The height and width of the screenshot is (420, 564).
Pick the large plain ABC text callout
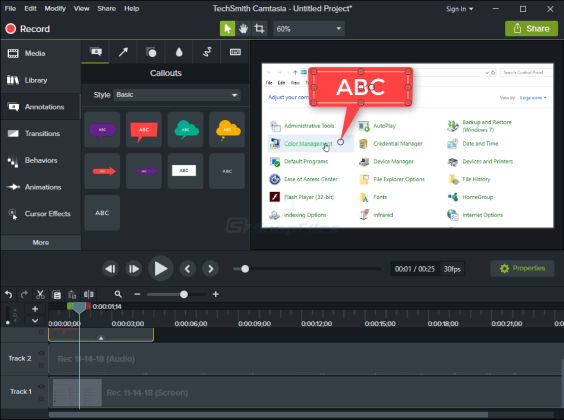click(102, 213)
